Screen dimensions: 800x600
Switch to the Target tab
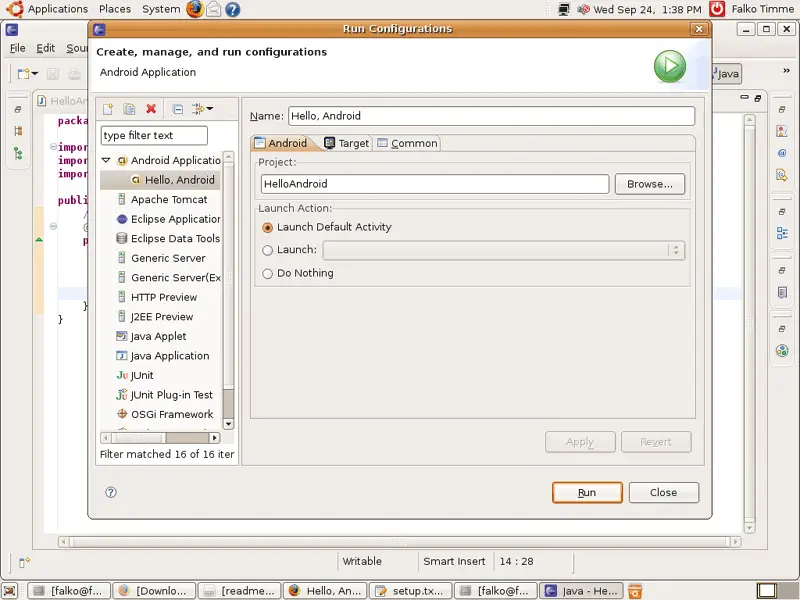tap(347, 143)
